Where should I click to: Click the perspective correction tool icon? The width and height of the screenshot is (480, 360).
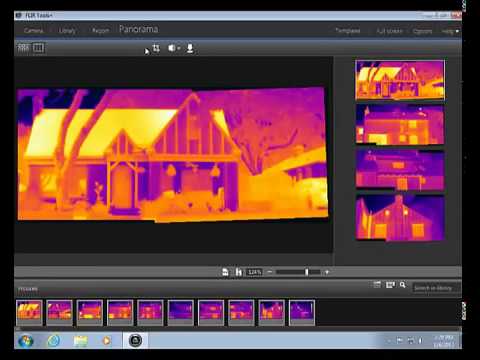tap(171, 48)
